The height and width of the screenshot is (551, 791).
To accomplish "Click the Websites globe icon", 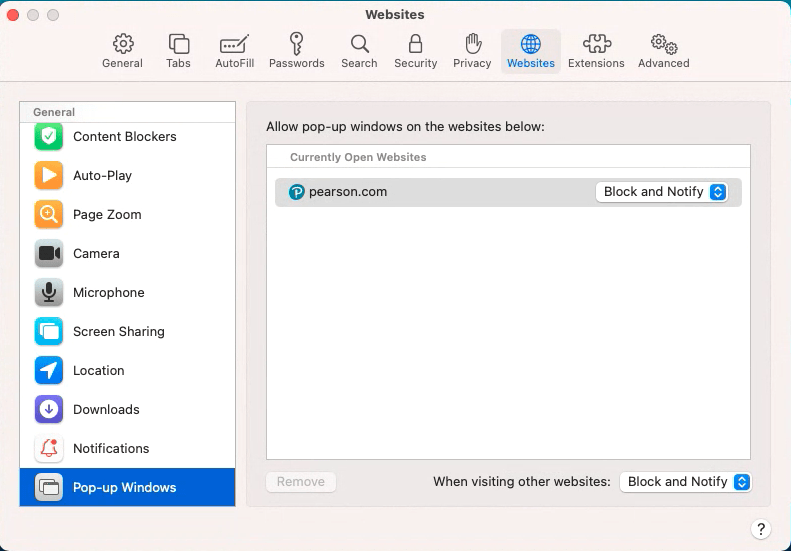I will 531,44.
